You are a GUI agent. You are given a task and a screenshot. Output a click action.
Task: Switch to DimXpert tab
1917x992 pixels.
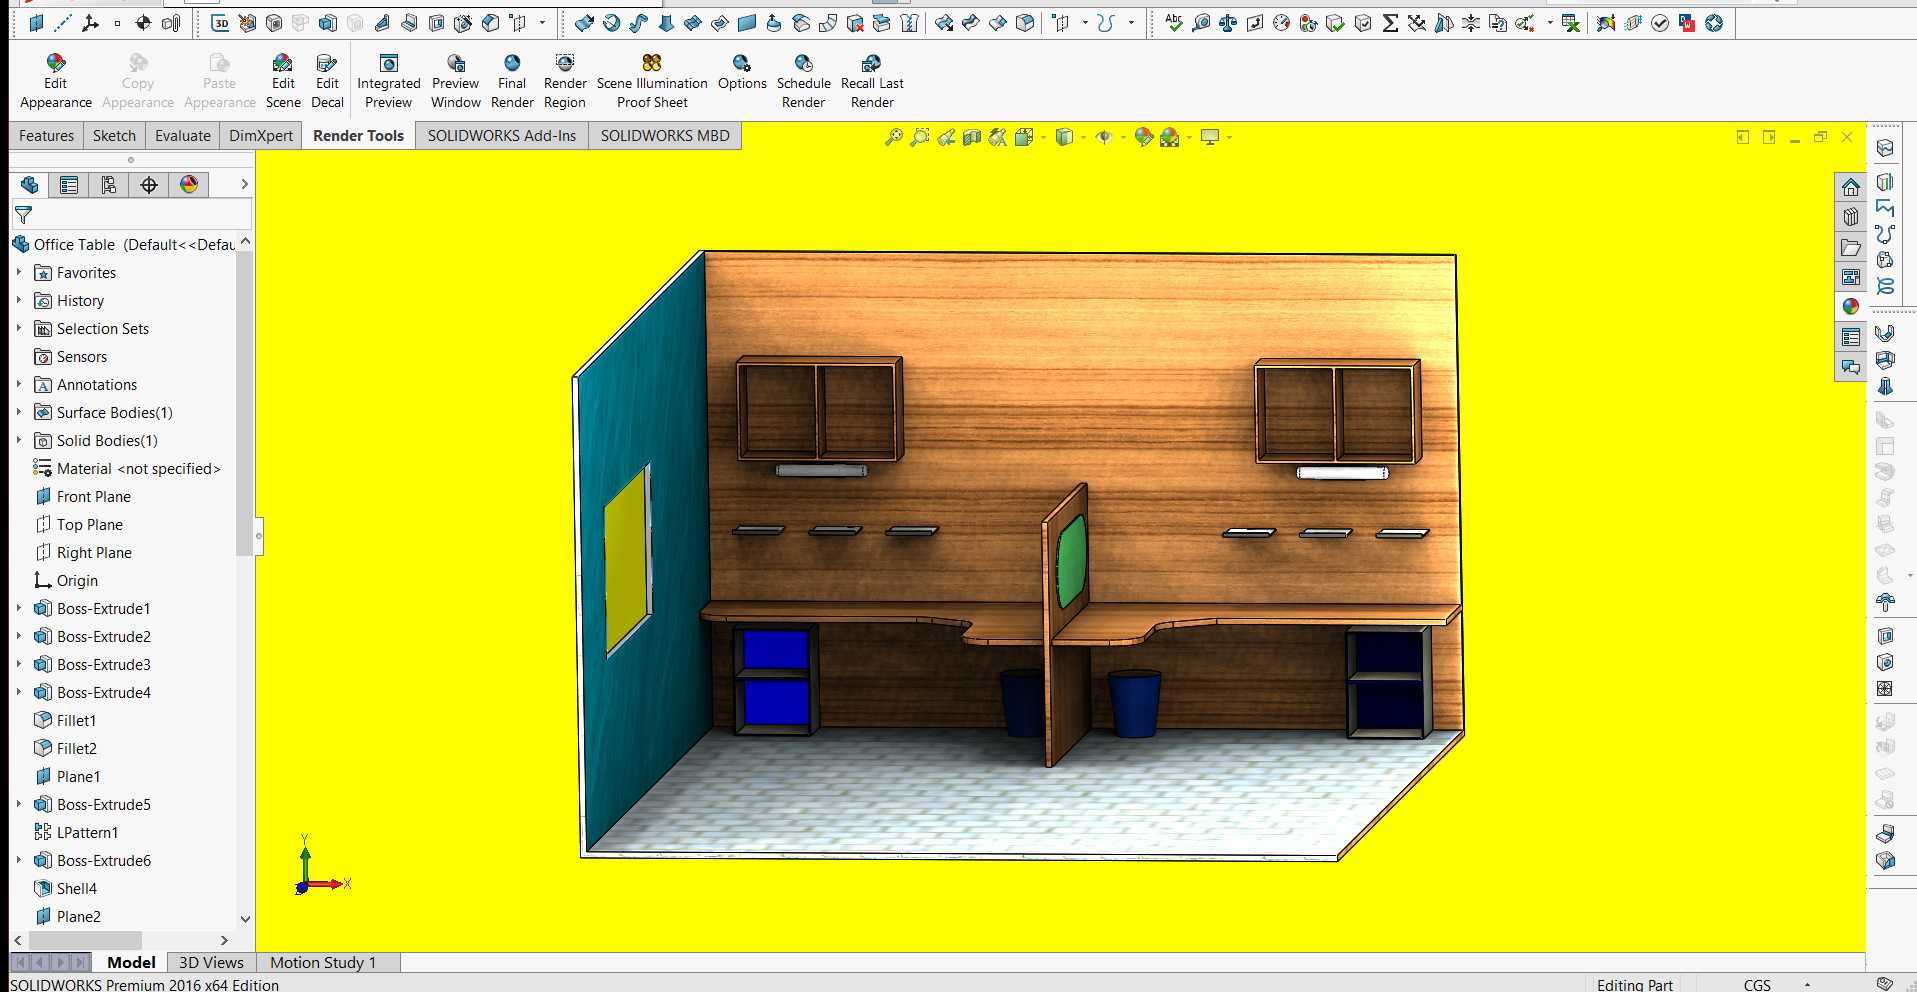tap(261, 136)
